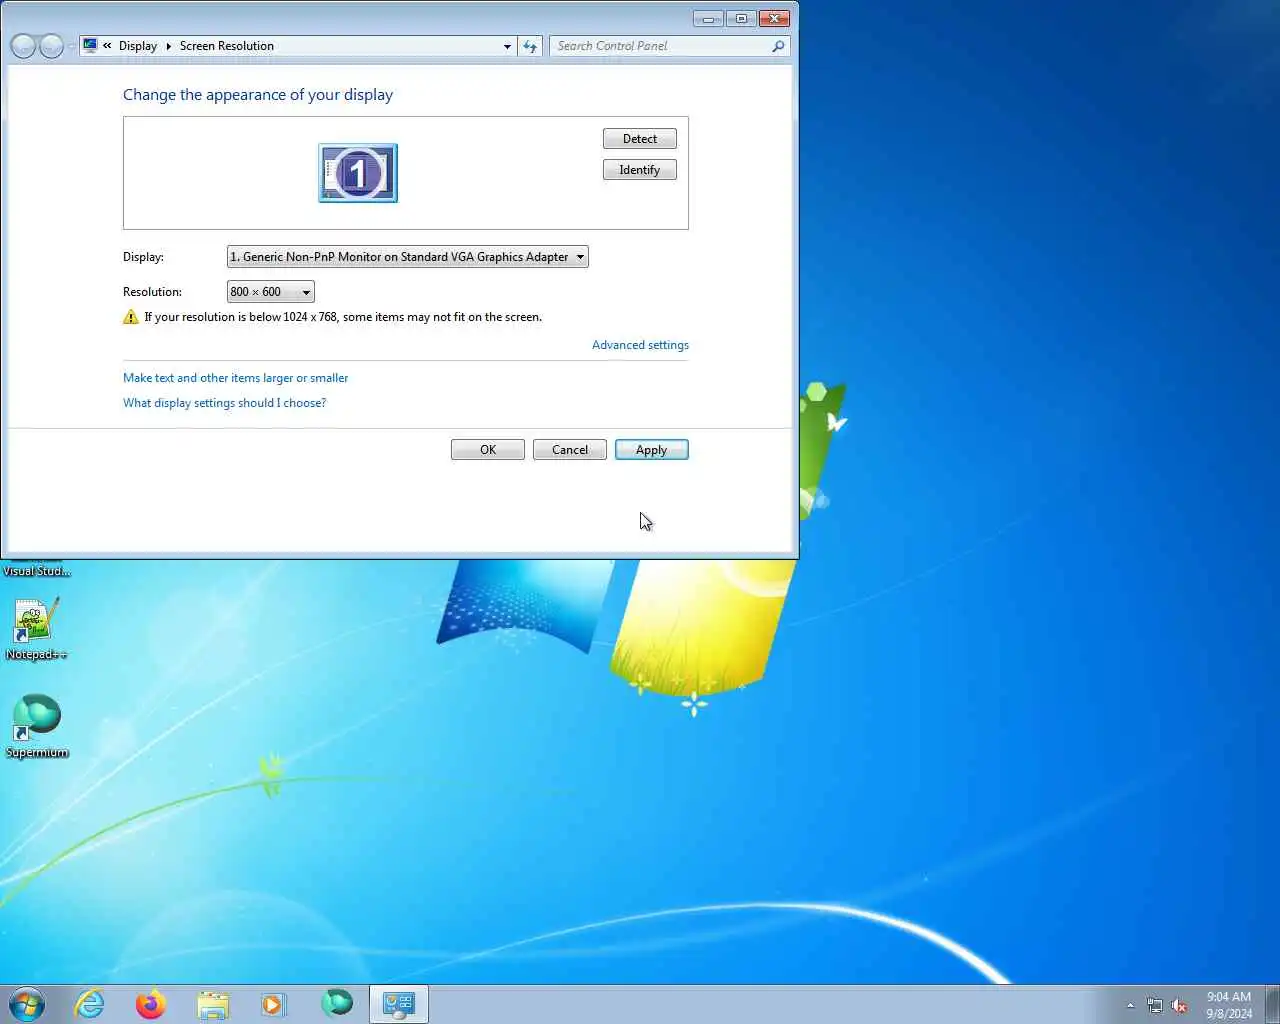Click the Search Control Panel field
Screen dimensions: 1280x1024
pyautogui.click(x=660, y=46)
